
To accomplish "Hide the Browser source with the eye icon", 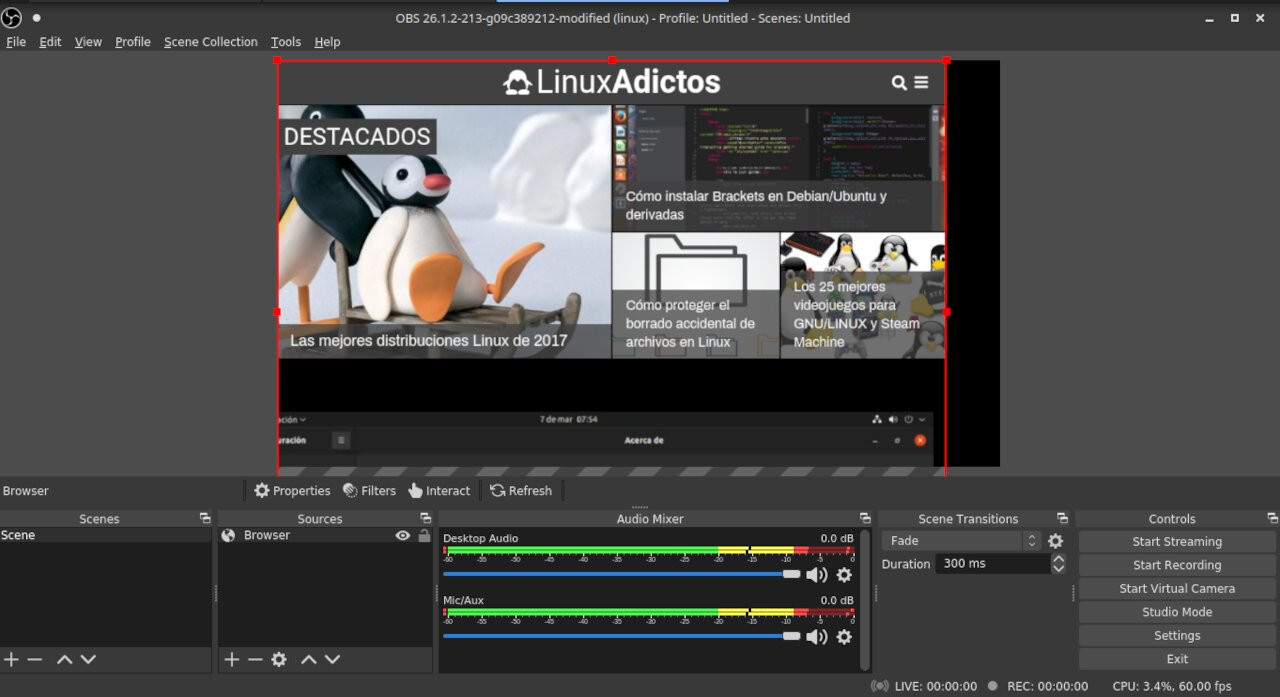I will coord(402,536).
